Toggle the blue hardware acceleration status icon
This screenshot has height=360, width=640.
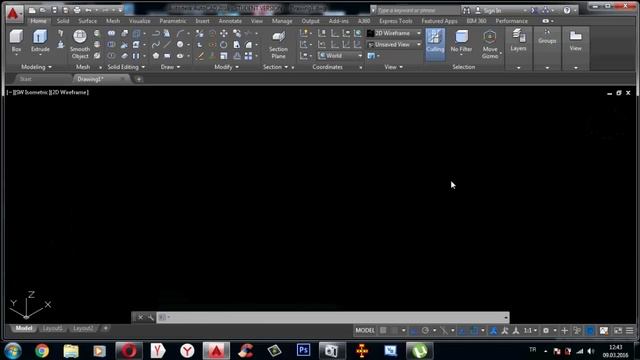pyautogui.click(x=590, y=331)
